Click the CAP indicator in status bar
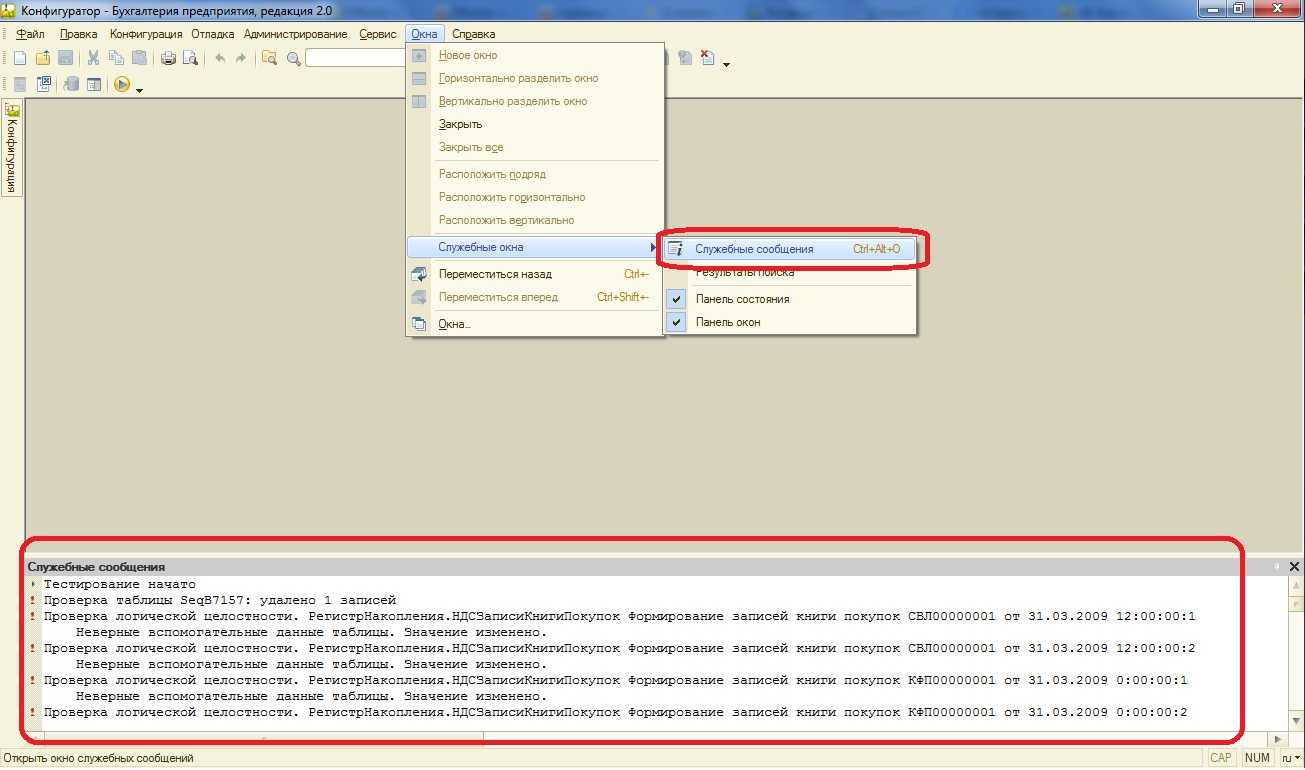This screenshot has width=1305, height=770. tap(1221, 758)
